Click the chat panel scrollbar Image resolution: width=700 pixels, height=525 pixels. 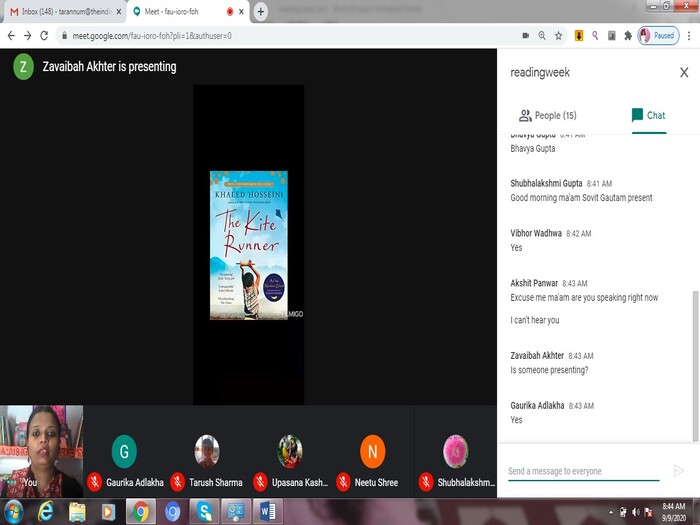point(695,366)
